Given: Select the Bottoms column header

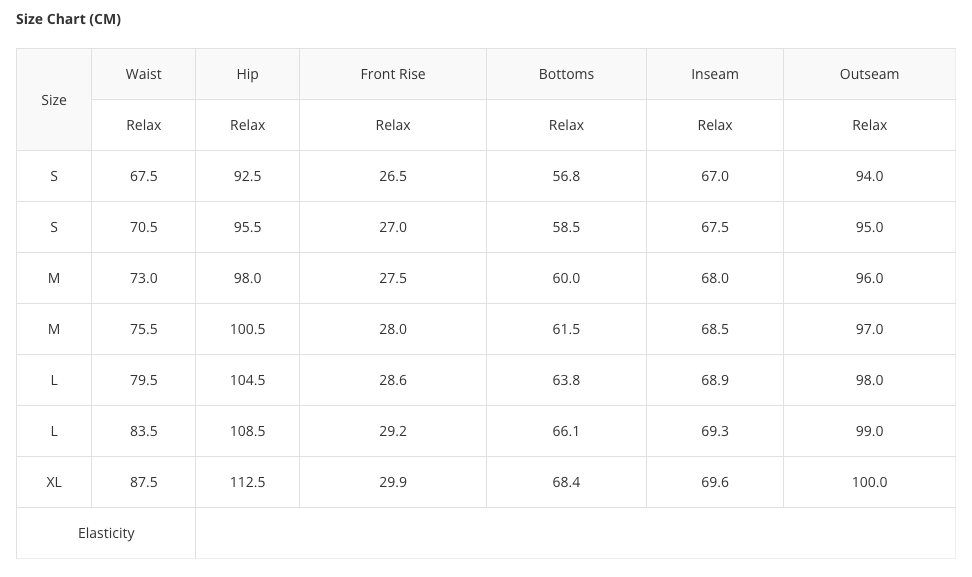Looking at the screenshot, I should coord(566,74).
